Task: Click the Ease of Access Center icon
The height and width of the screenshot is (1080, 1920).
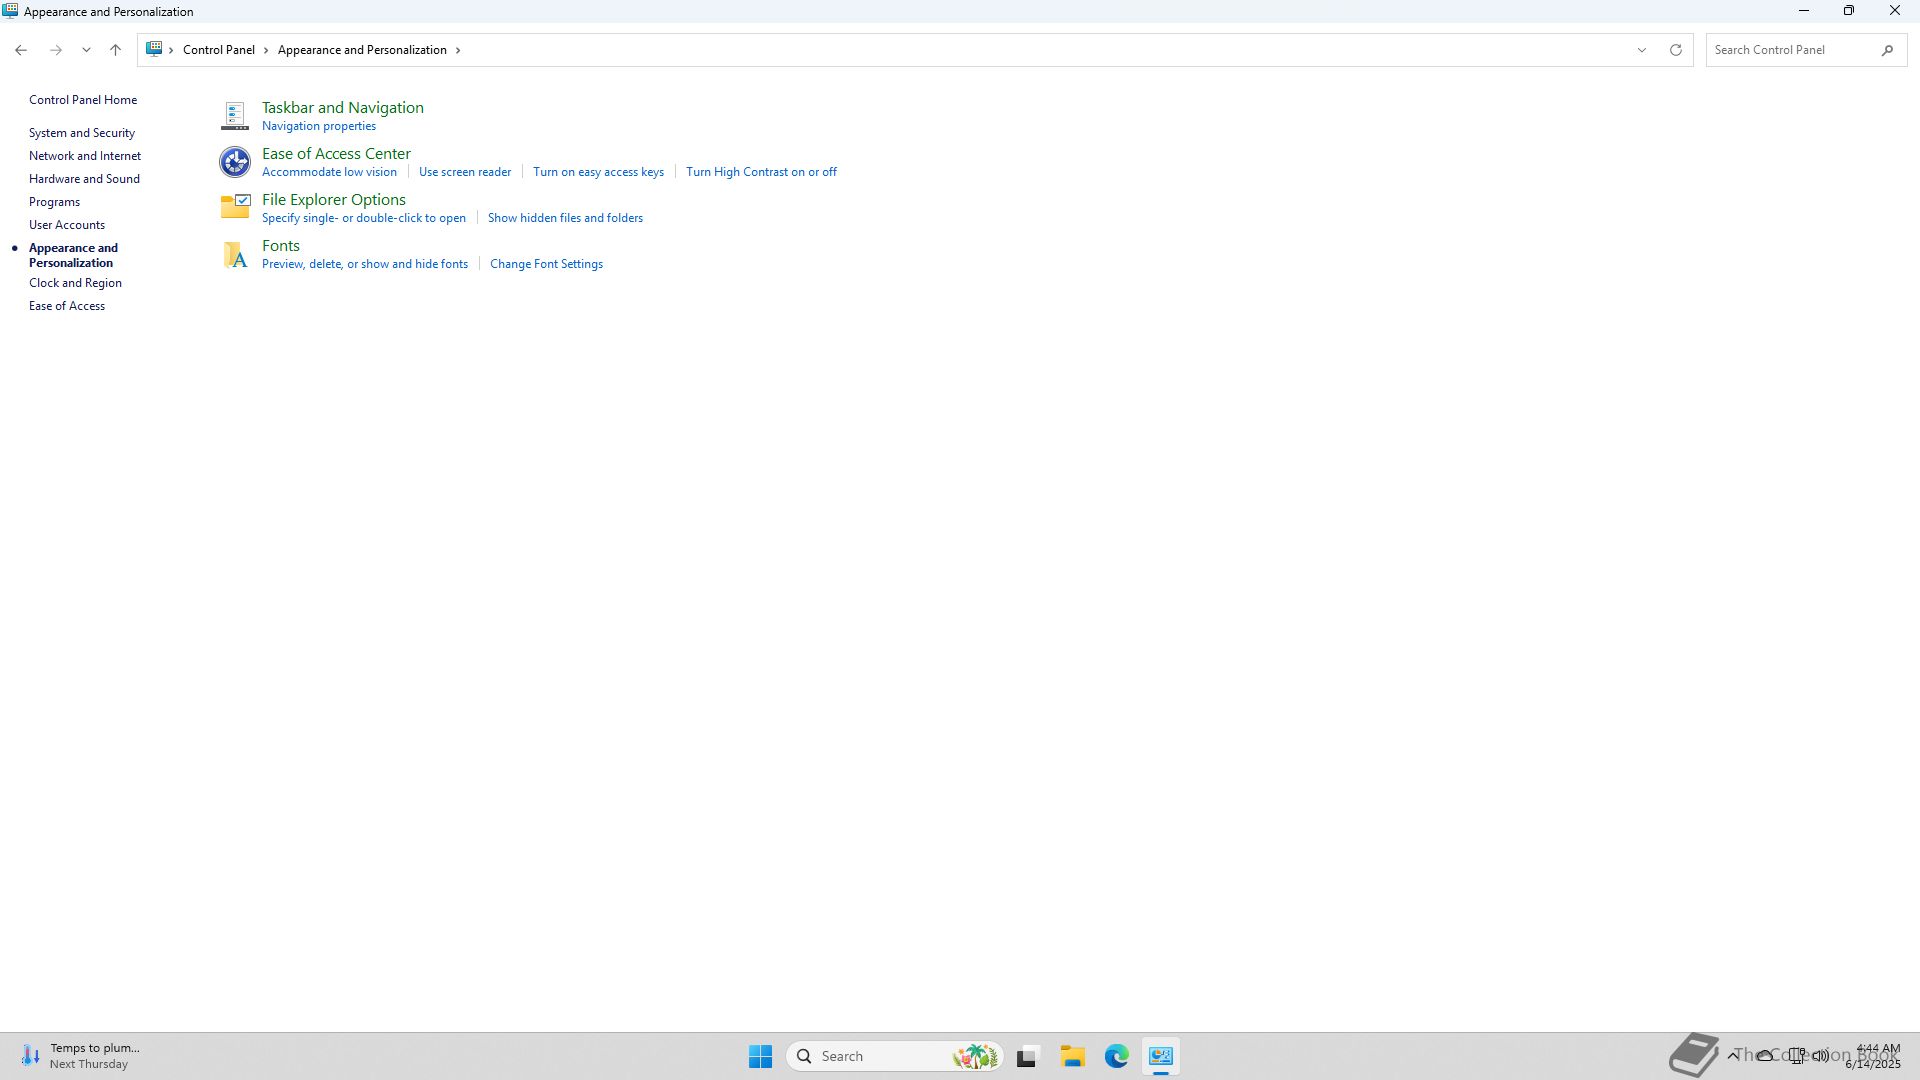Action: tap(234, 162)
